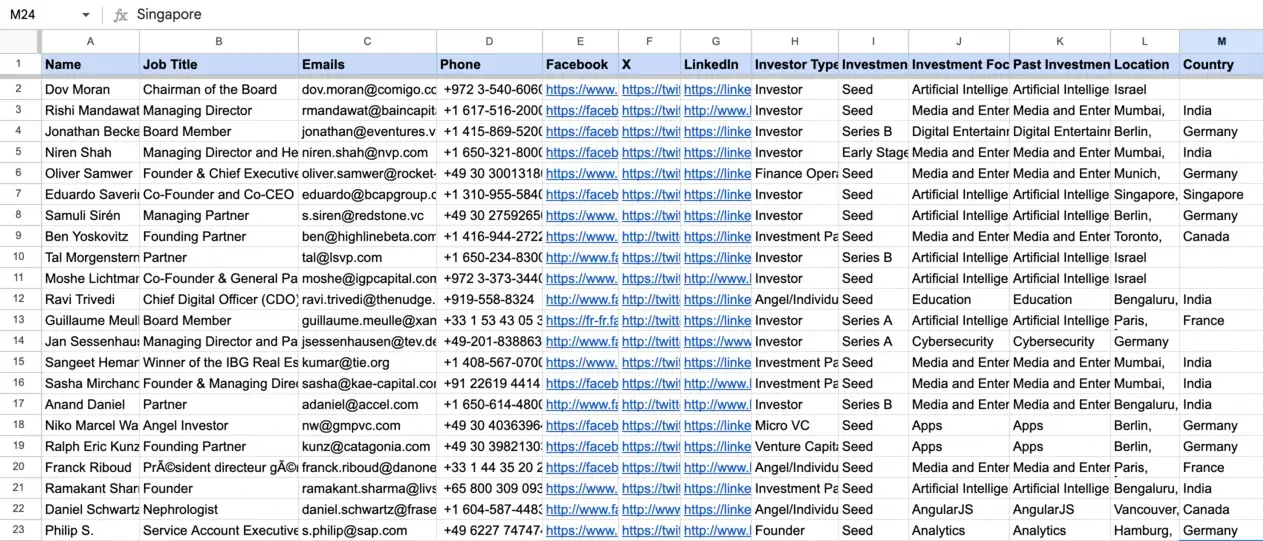Click the Job Title header cell

click(219, 64)
